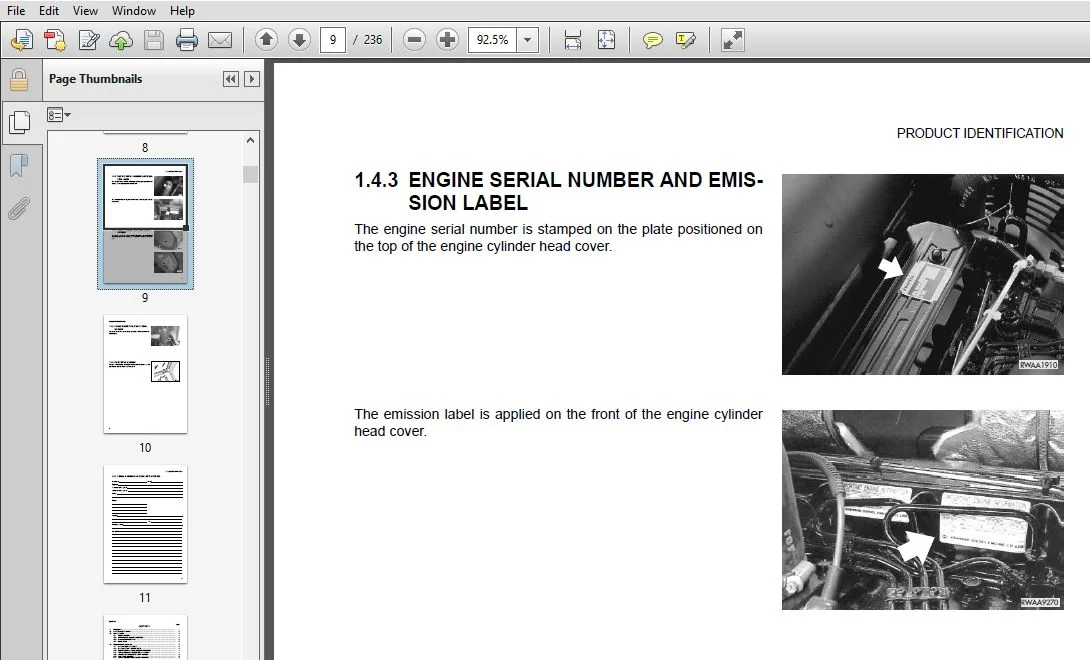Click the Fit Width scrolling icon
1090x660 pixels.
[x=573, y=40]
